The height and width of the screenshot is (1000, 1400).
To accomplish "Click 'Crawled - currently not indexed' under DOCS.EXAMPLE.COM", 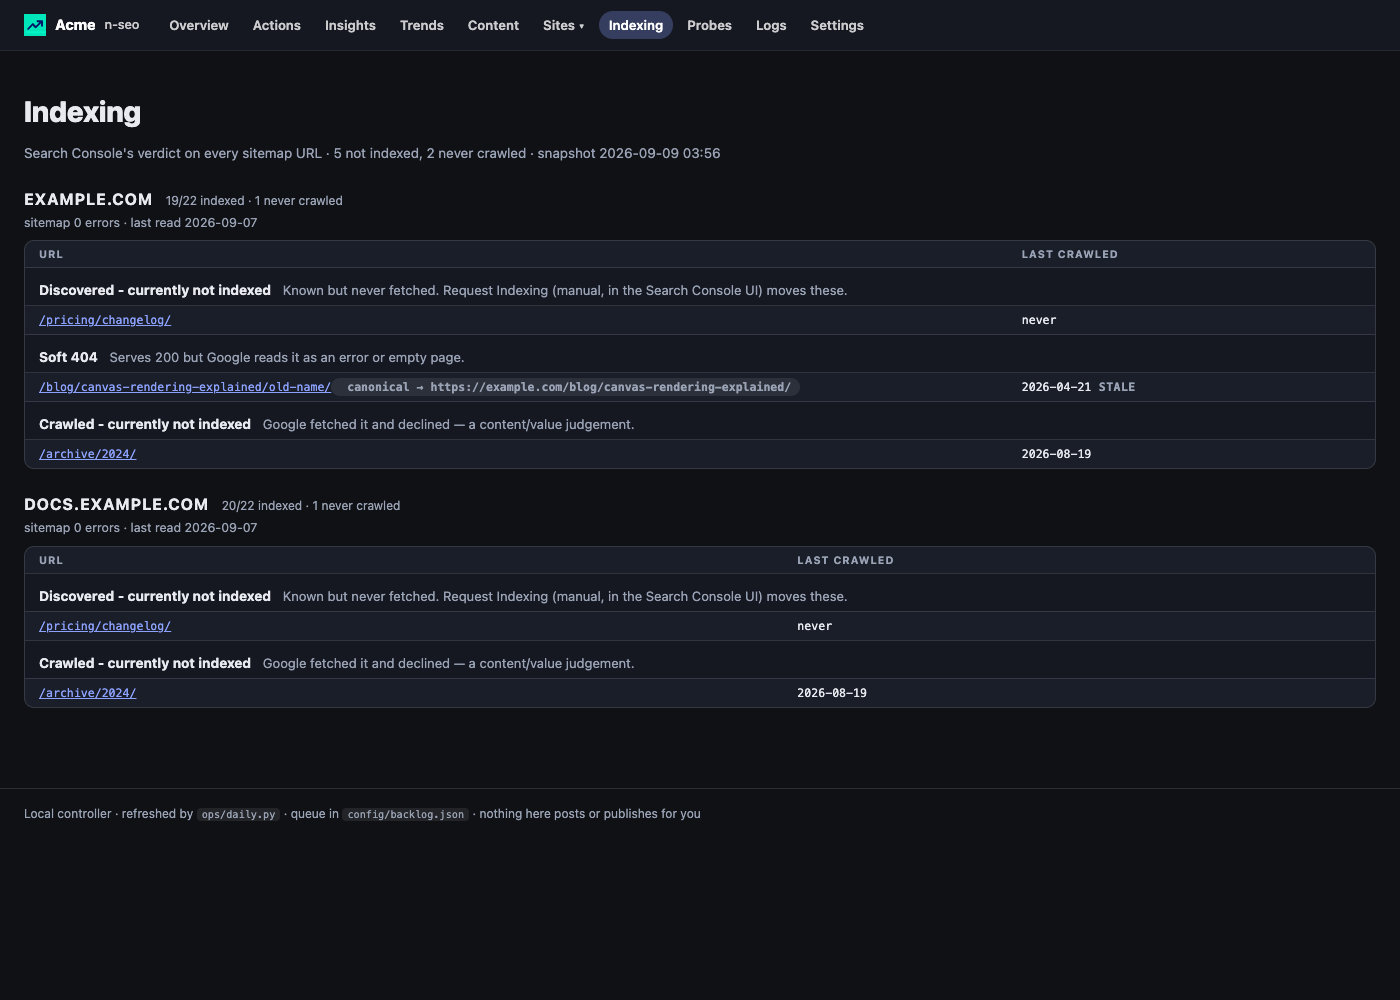I will tap(145, 663).
